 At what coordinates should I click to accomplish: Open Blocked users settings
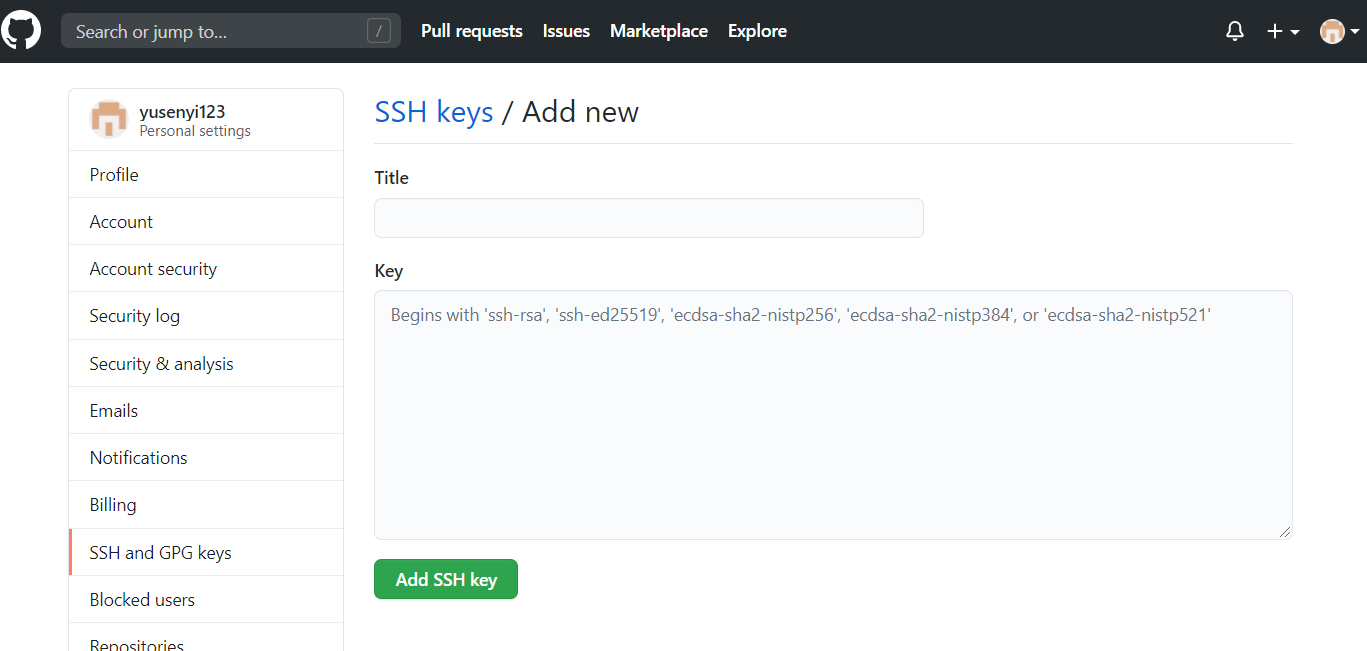pos(206,599)
